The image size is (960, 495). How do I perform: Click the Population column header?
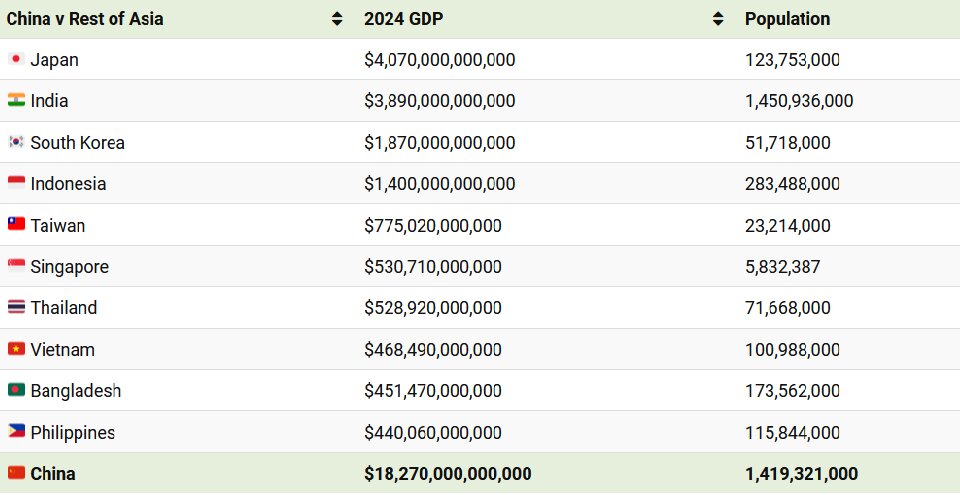787,19
